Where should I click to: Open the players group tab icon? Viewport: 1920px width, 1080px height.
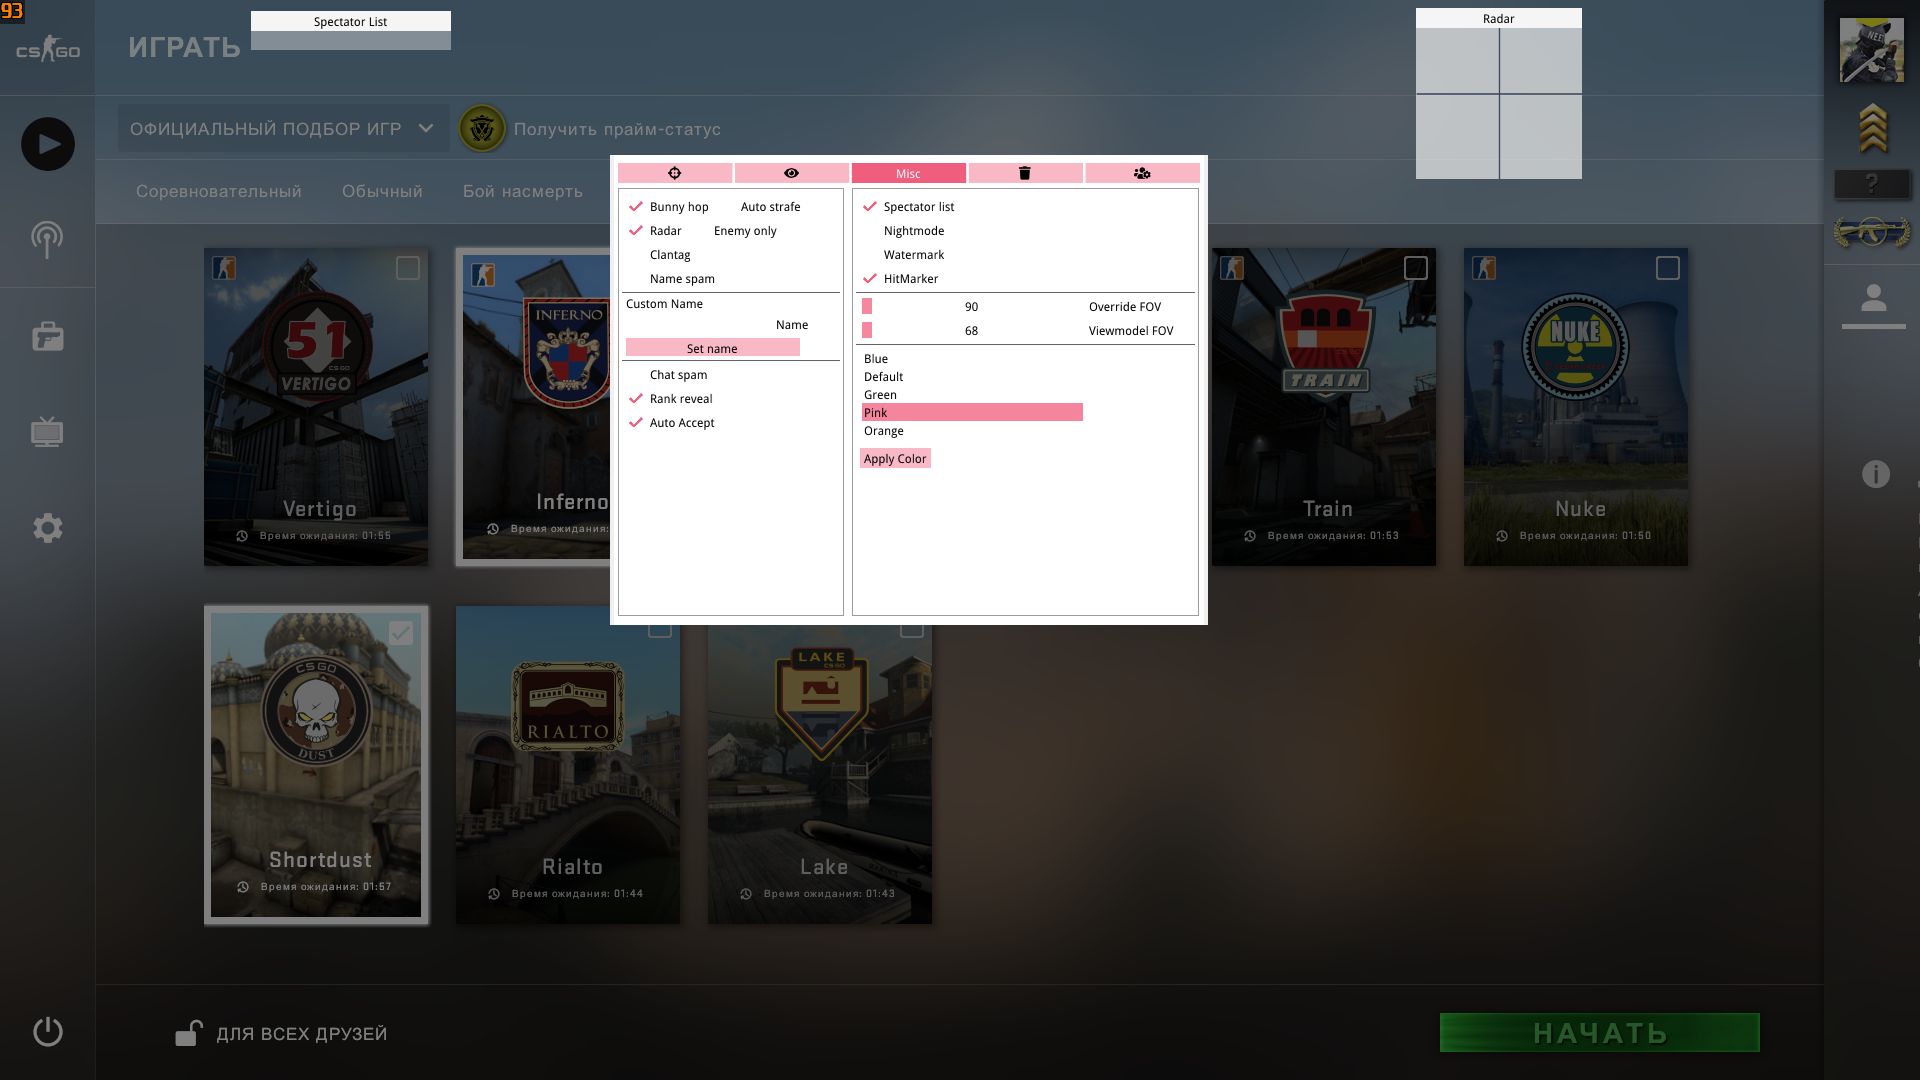(x=1142, y=173)
